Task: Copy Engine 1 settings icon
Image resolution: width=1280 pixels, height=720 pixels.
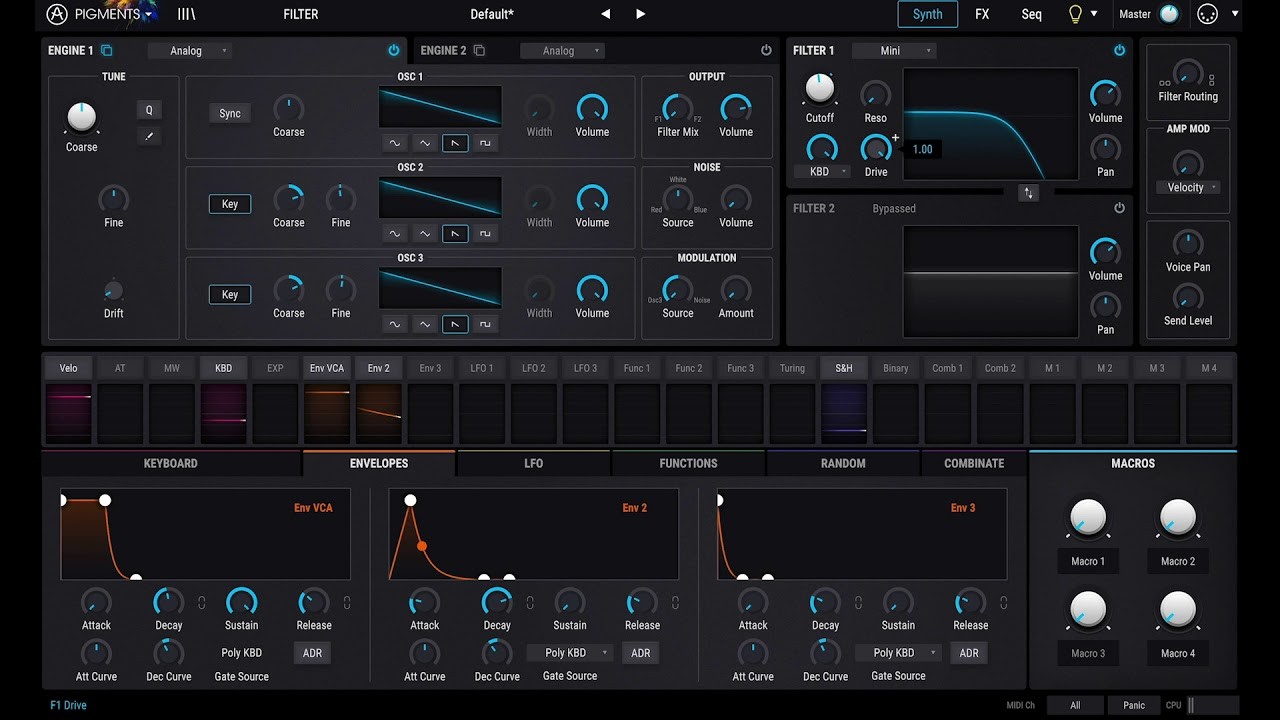Action: point(107,50)
